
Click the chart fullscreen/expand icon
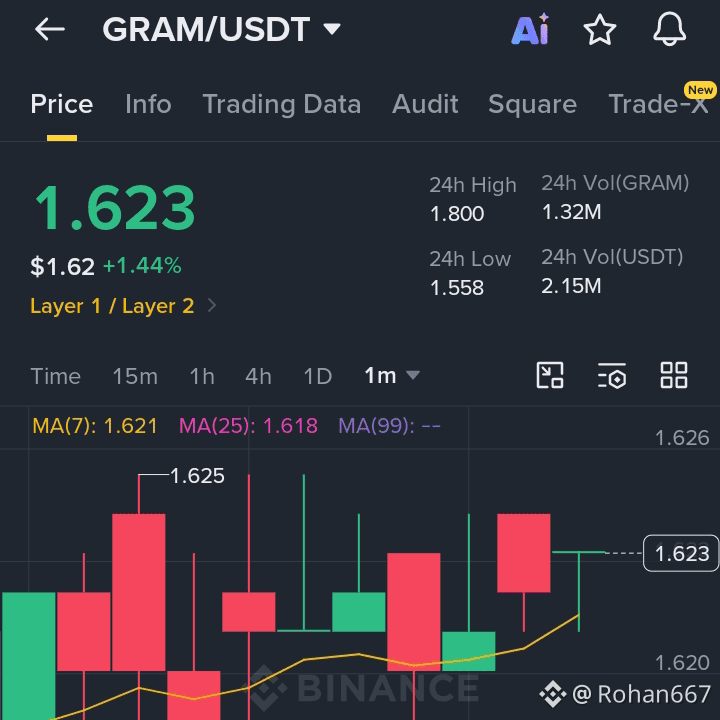[x=550, y=375]
